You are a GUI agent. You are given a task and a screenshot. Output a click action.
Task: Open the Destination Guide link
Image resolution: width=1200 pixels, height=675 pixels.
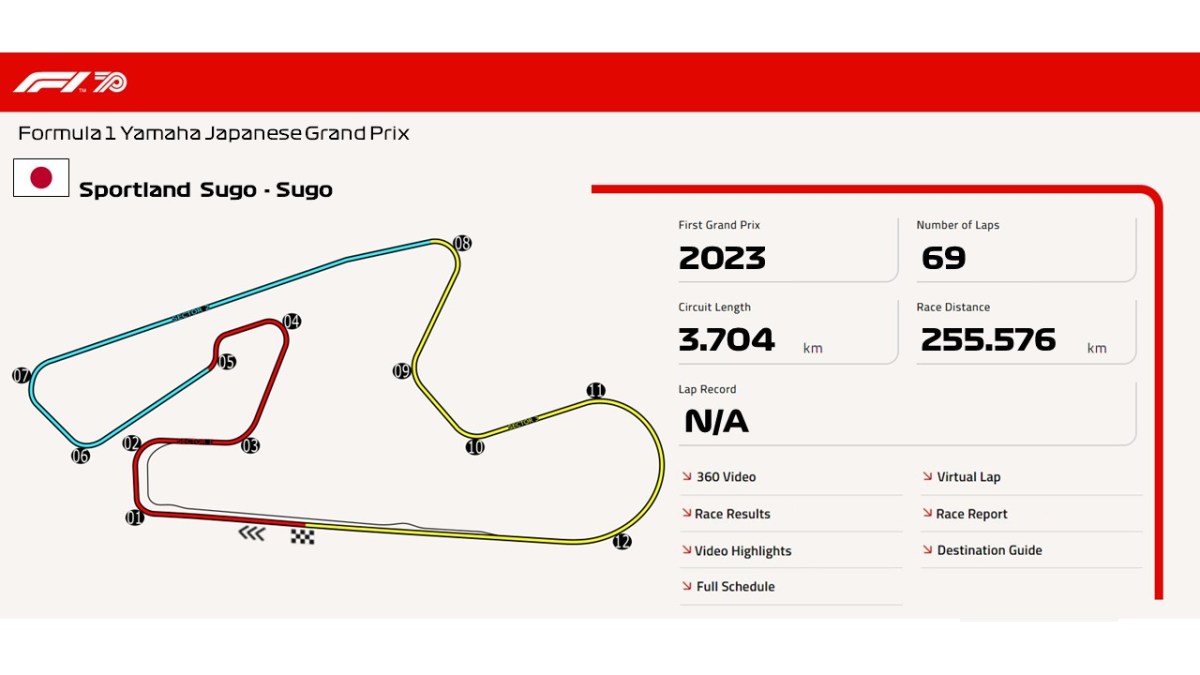pos(989,550)
